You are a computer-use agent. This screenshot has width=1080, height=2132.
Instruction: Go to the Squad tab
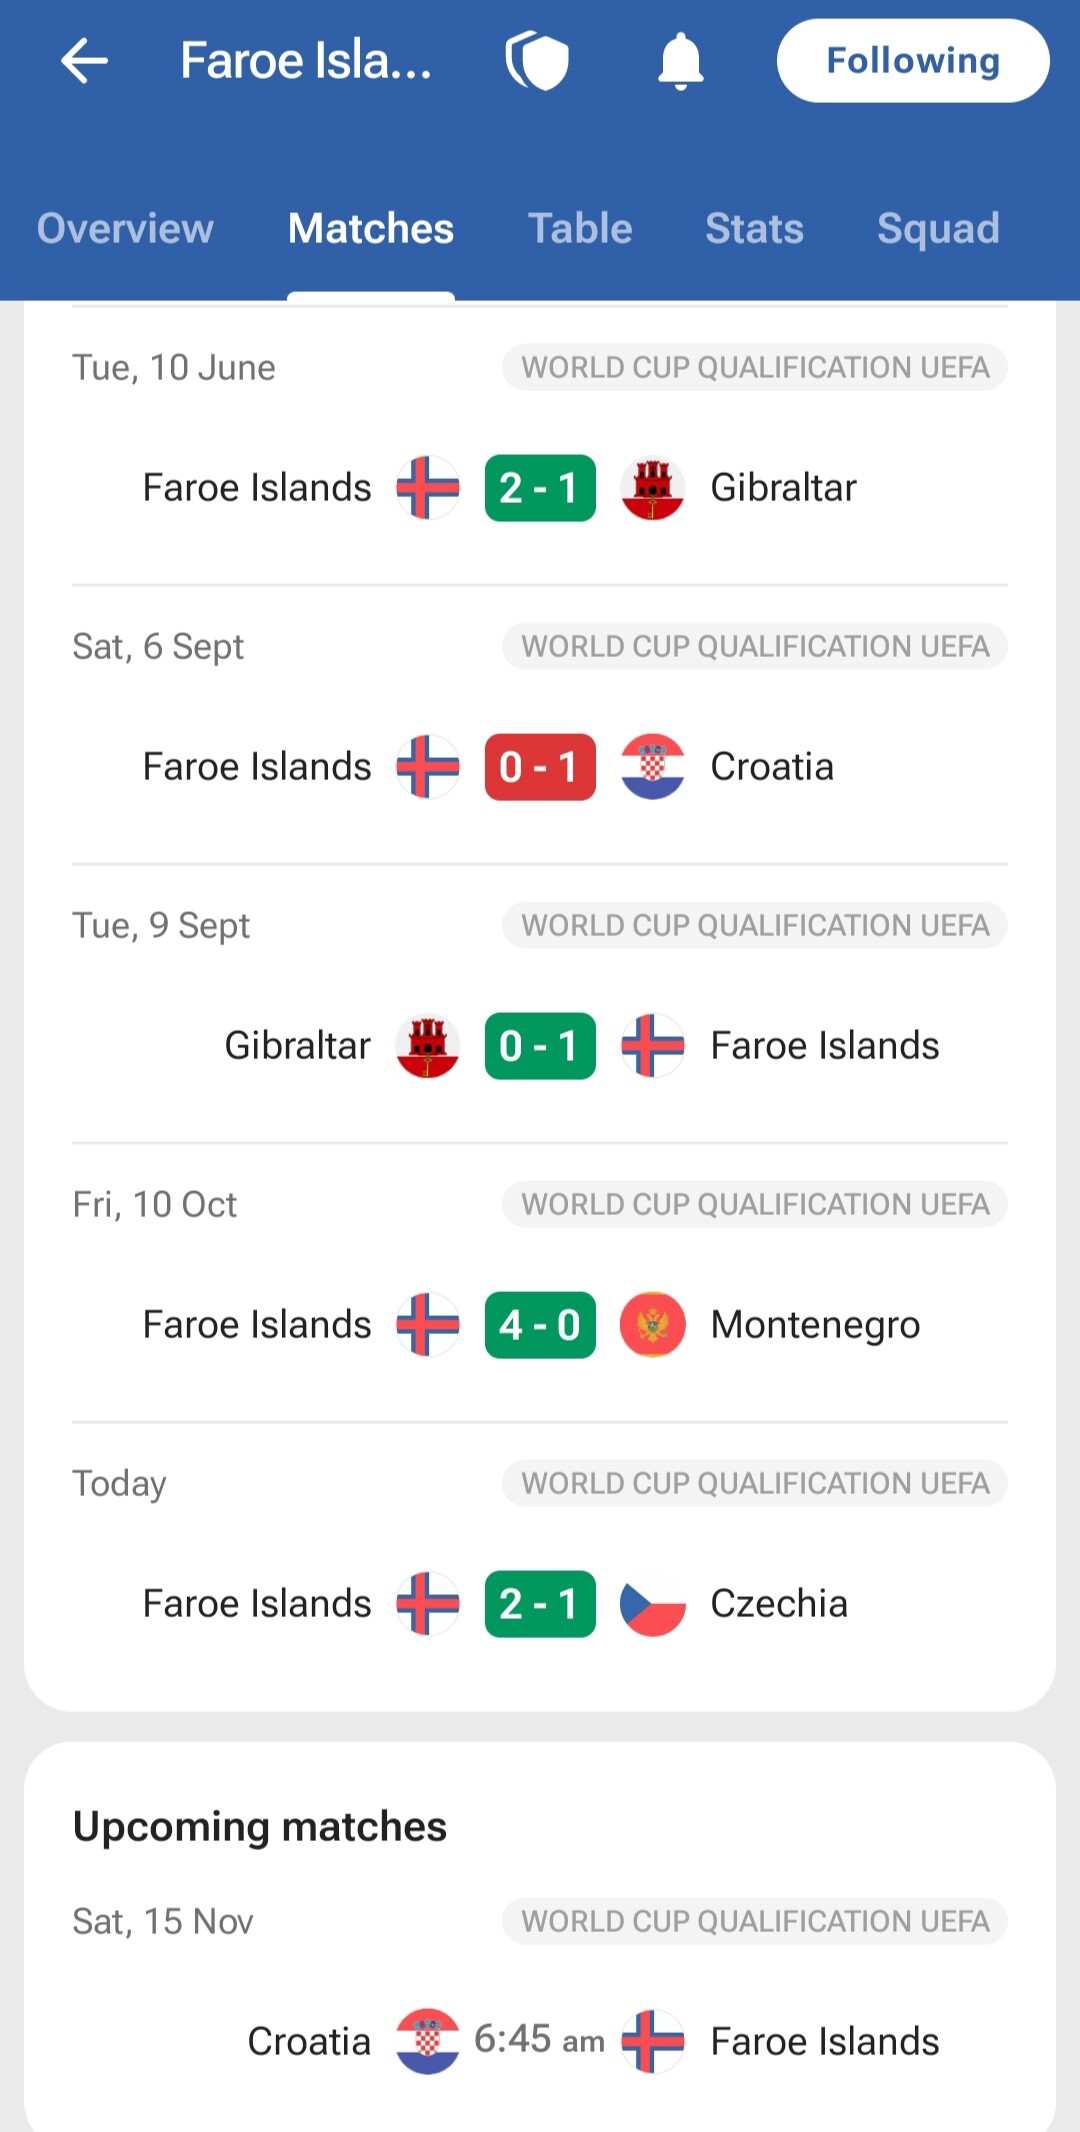coord(938,229)
